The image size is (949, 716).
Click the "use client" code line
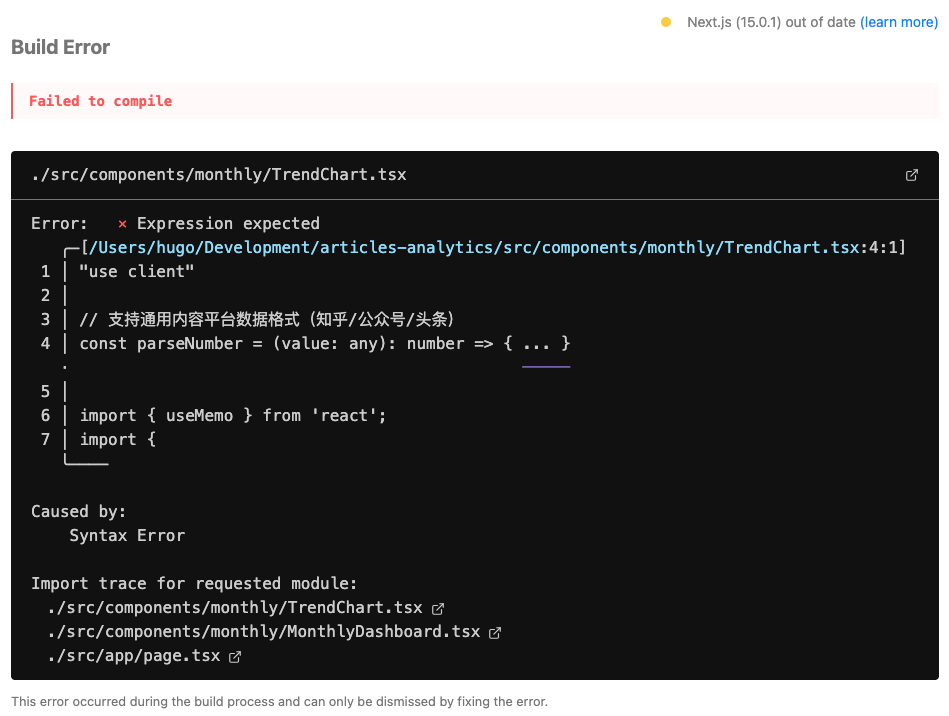137,272
